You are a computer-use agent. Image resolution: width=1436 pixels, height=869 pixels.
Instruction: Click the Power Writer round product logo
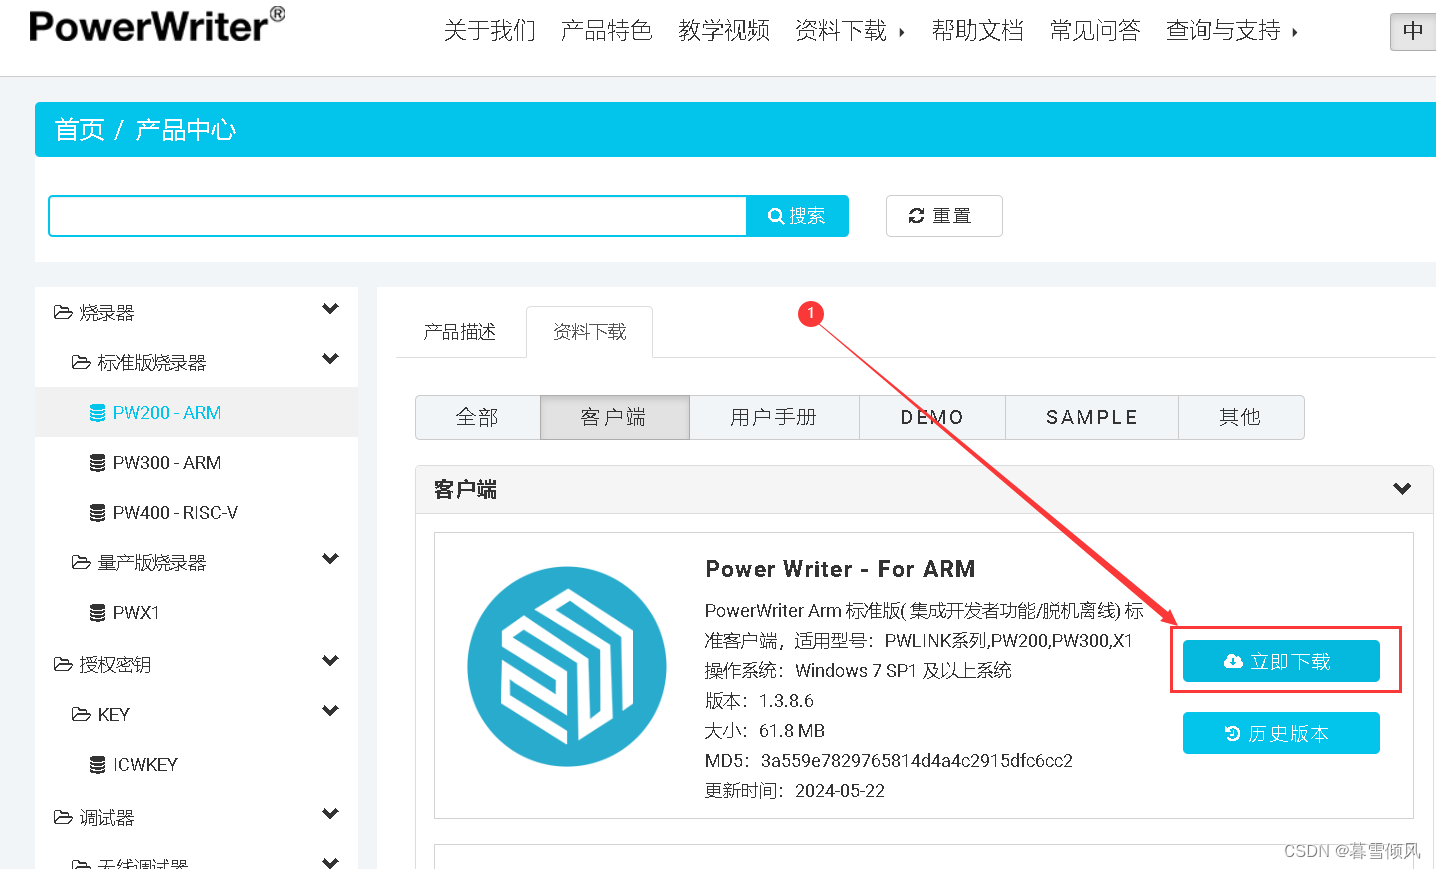coord(567,666)
